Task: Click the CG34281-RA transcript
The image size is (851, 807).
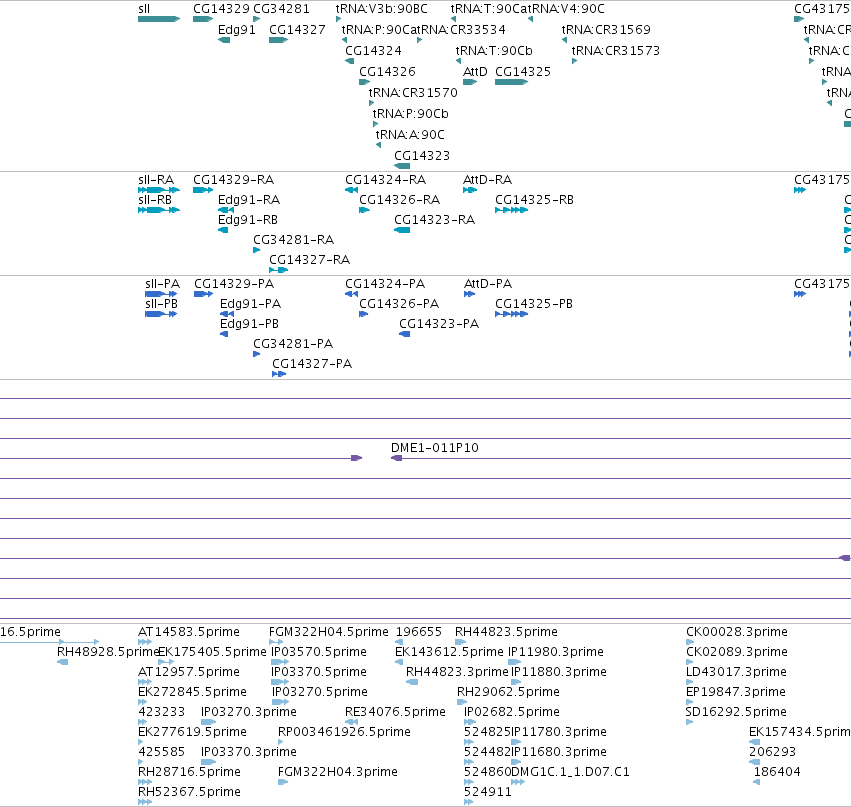Action: [257, 250]
